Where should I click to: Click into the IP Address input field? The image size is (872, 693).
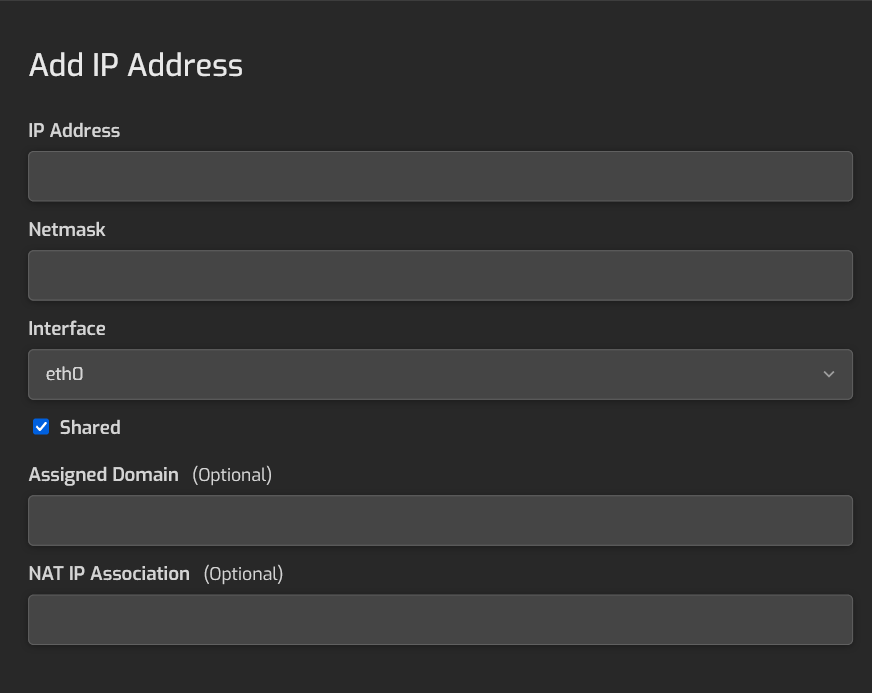(x=440, y=176)
